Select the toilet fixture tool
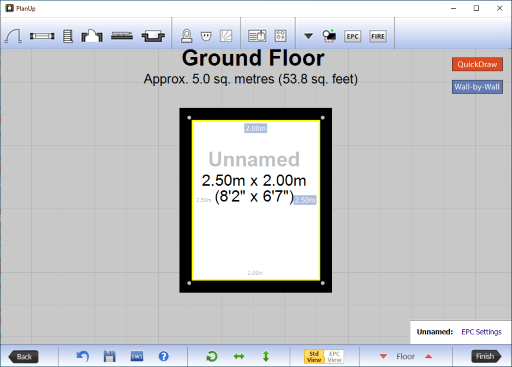The image size is (512, 367). click(187, 36)
